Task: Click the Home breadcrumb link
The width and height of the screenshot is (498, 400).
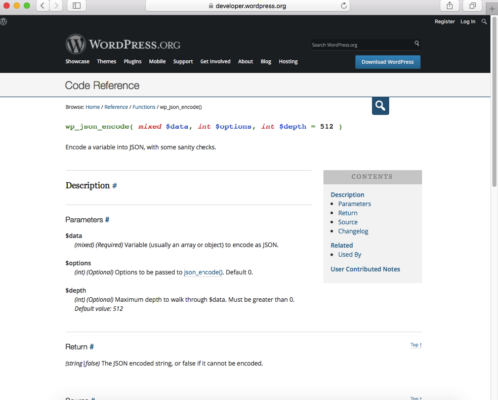Action: 93,107
